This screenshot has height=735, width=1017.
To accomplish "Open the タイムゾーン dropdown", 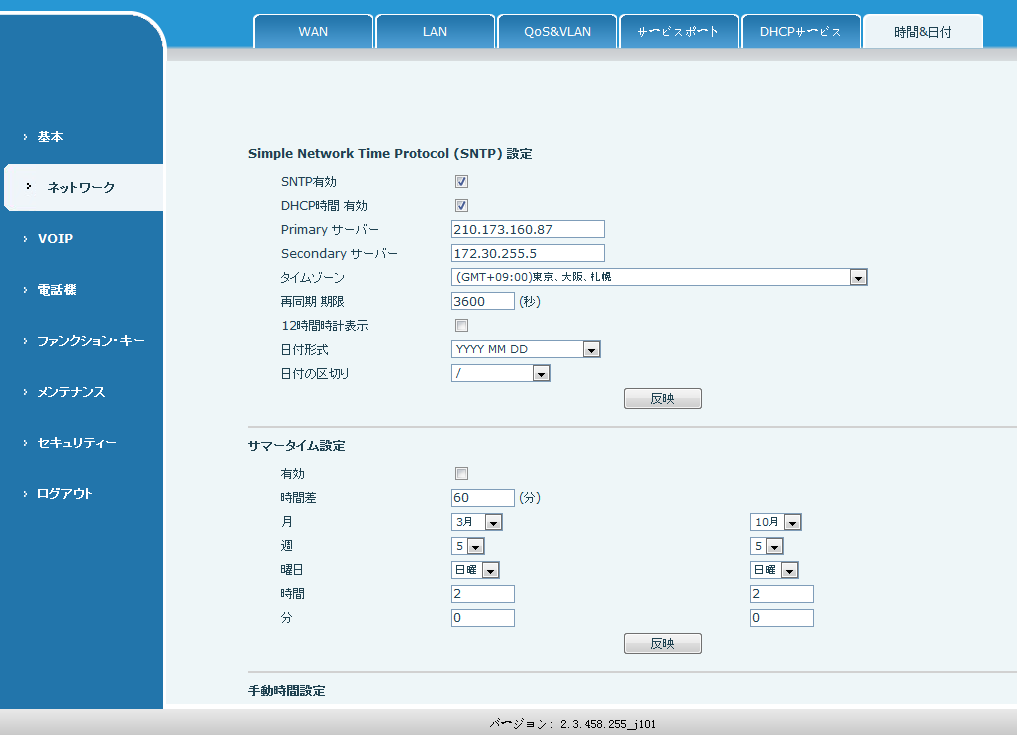I will pyautogui.click(x=659, y=278).
